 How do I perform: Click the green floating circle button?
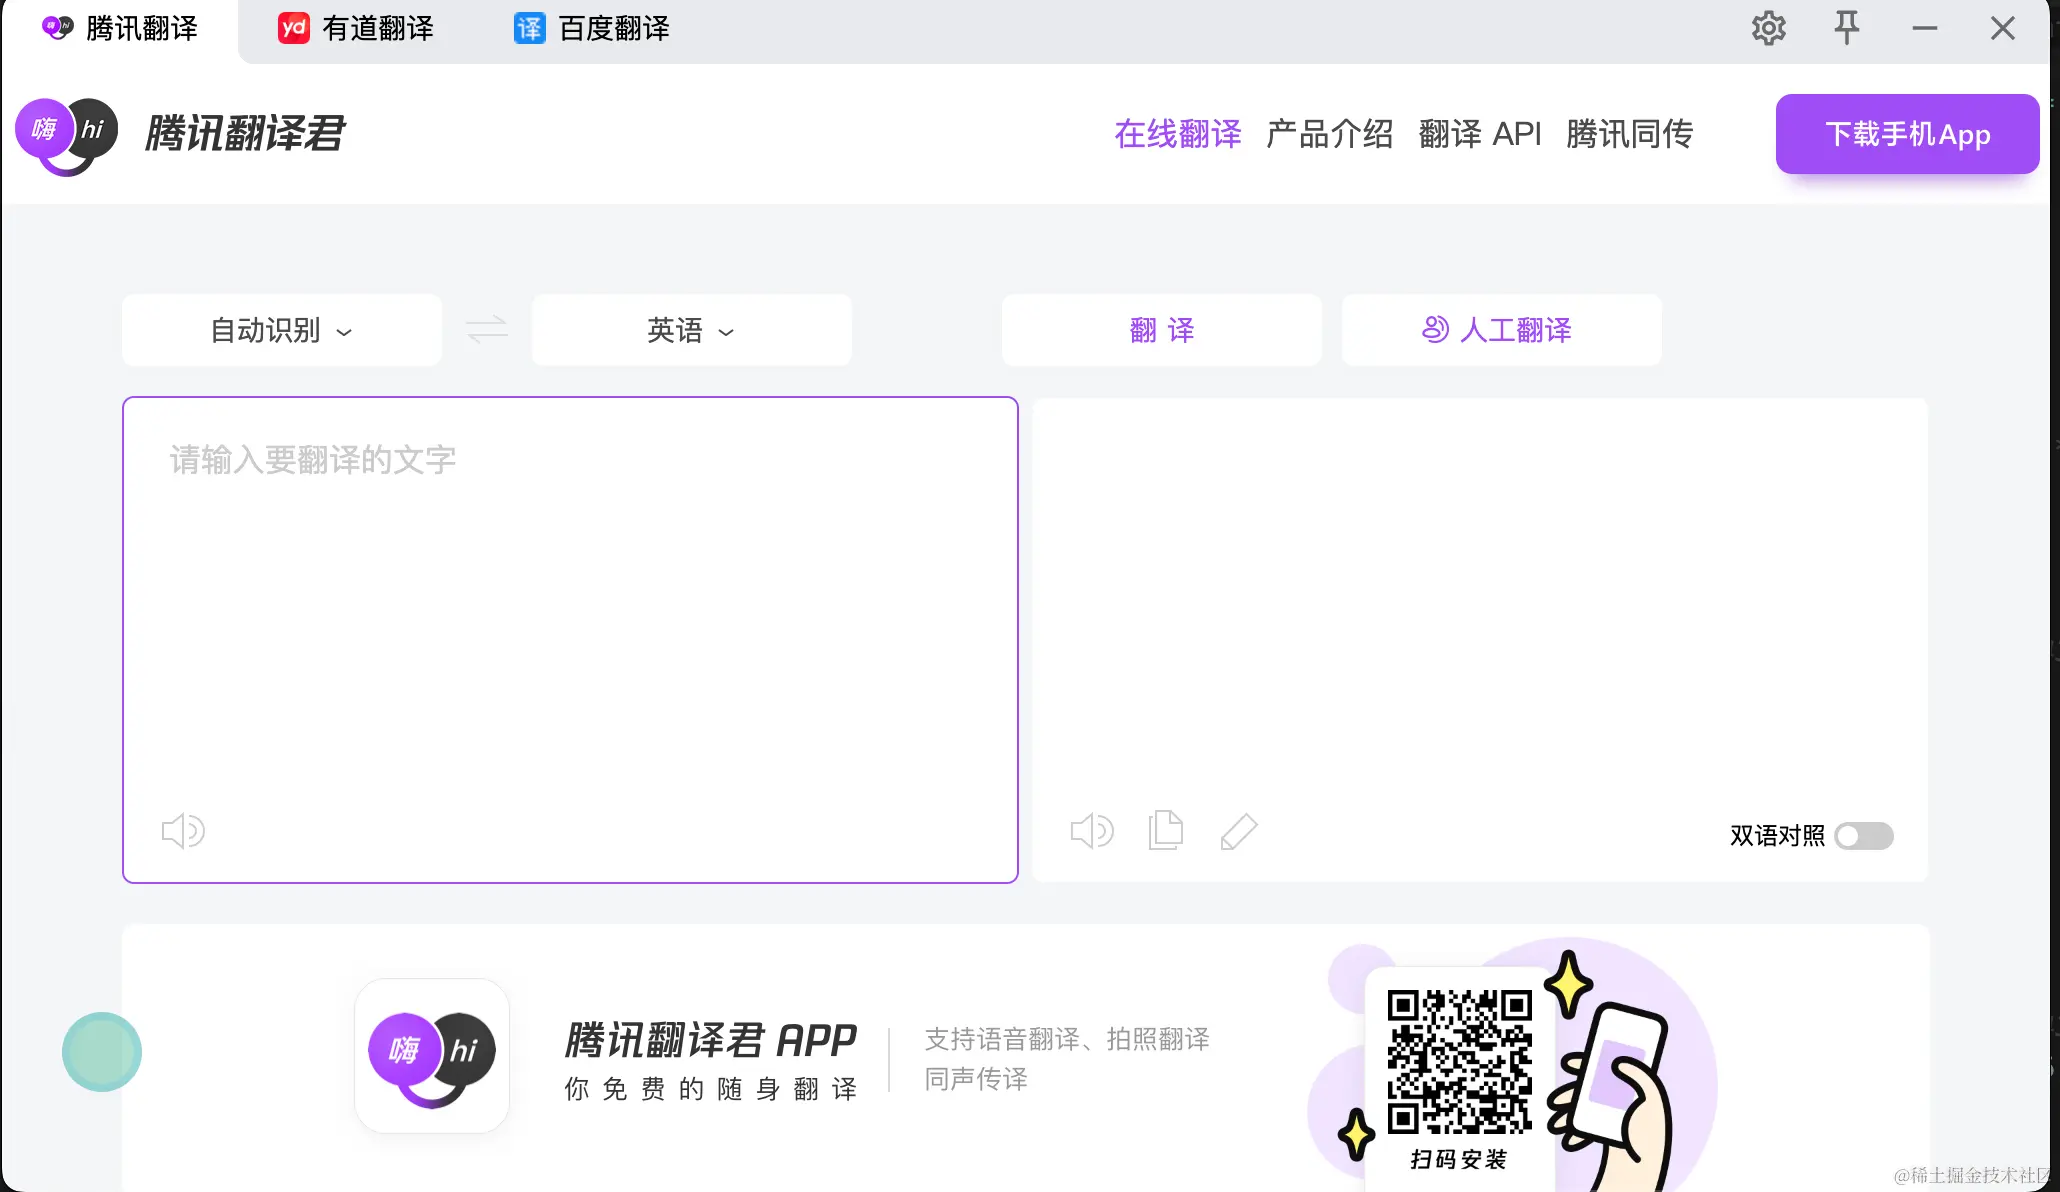pyautogui.click(x=102, y=1052)
